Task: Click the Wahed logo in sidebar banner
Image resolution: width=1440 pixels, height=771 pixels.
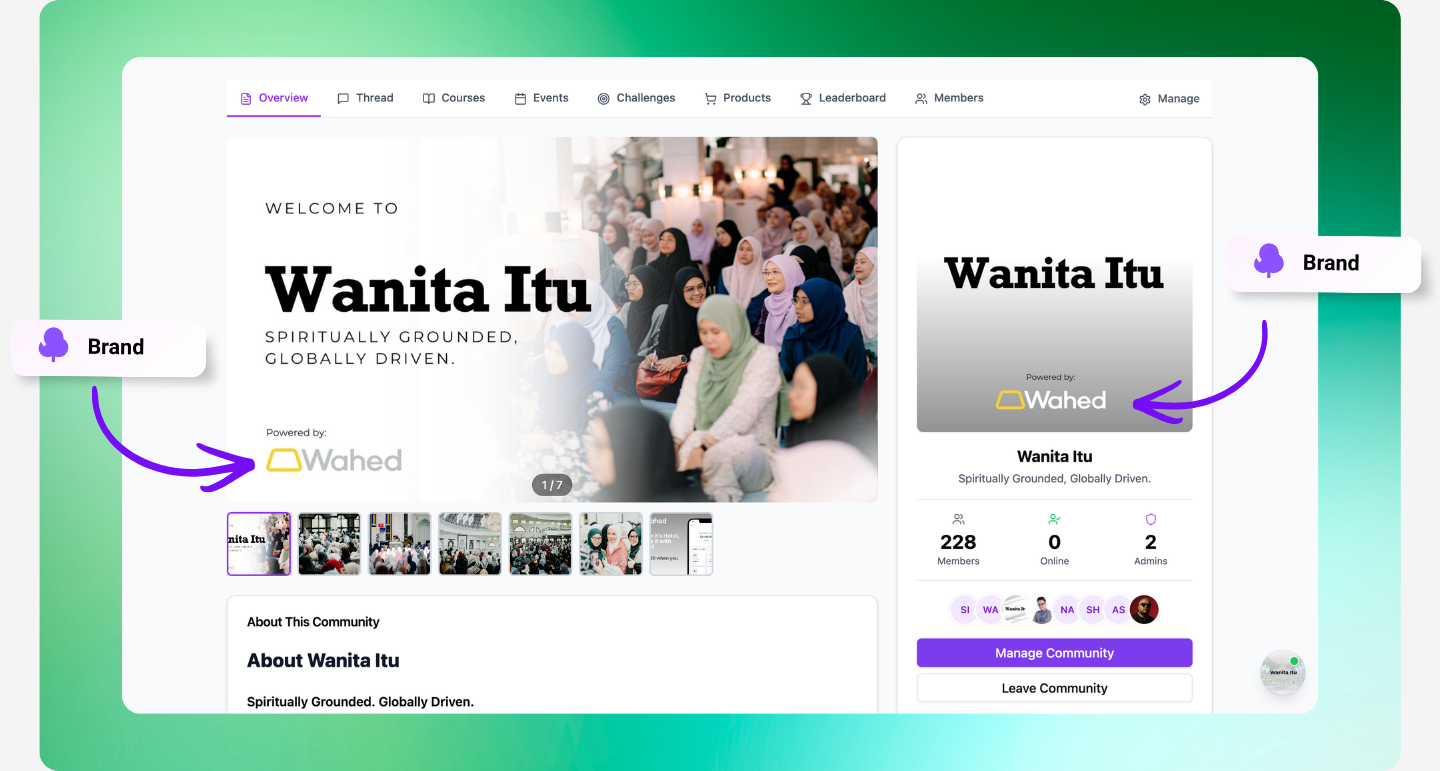Action: (x=1050, y=400)
